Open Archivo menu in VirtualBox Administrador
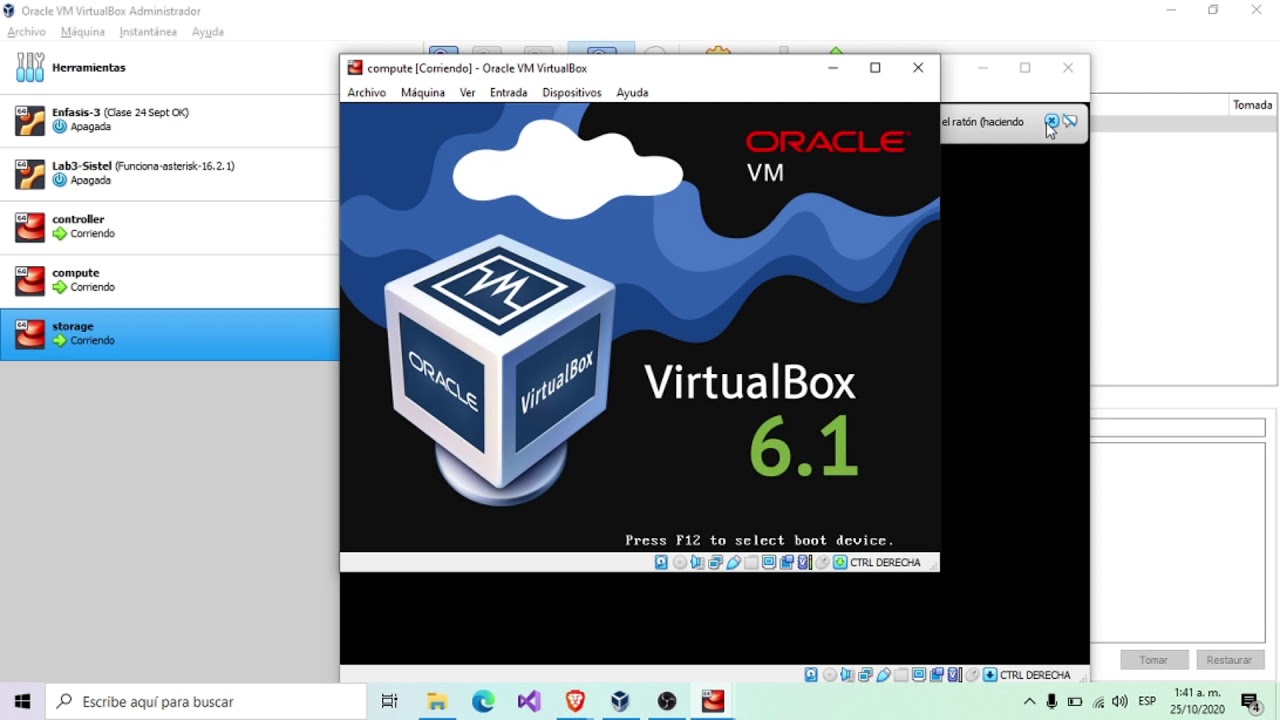1280x720 pixels. [26, 32]
